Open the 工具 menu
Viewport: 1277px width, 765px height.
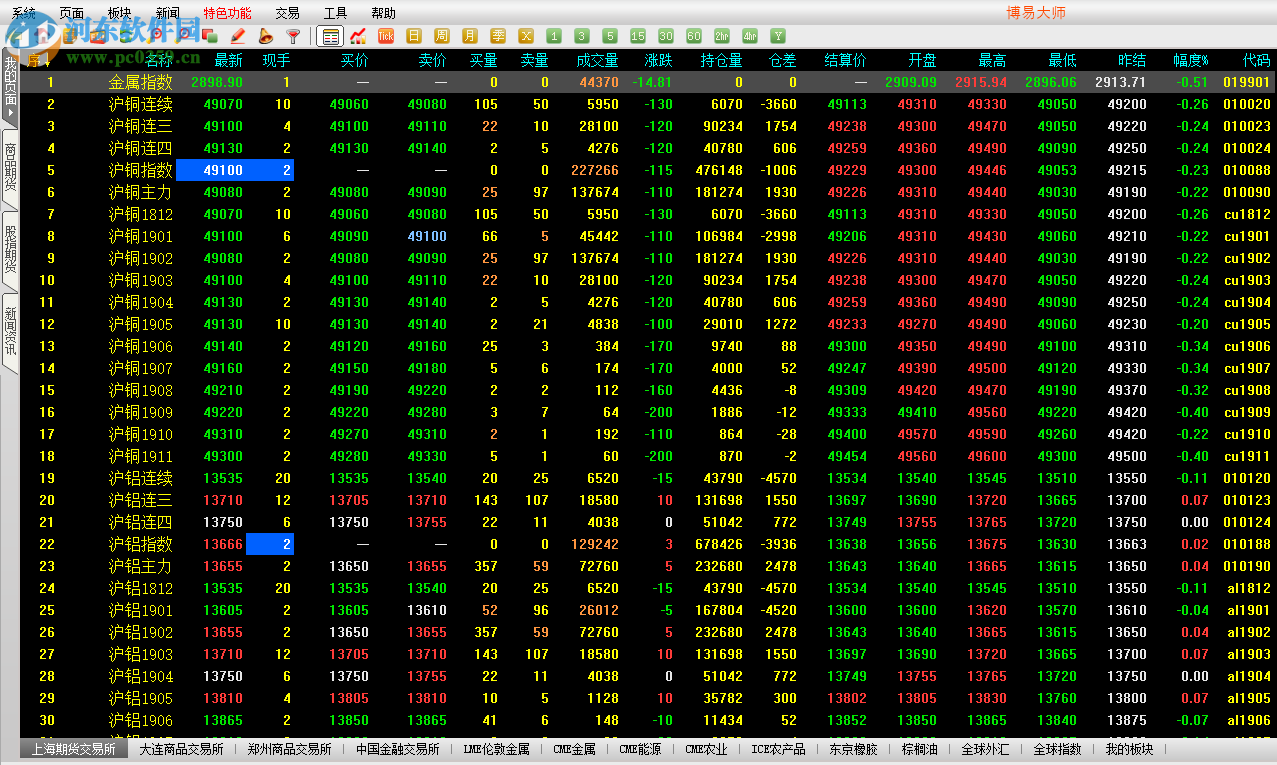click(336, 13)
